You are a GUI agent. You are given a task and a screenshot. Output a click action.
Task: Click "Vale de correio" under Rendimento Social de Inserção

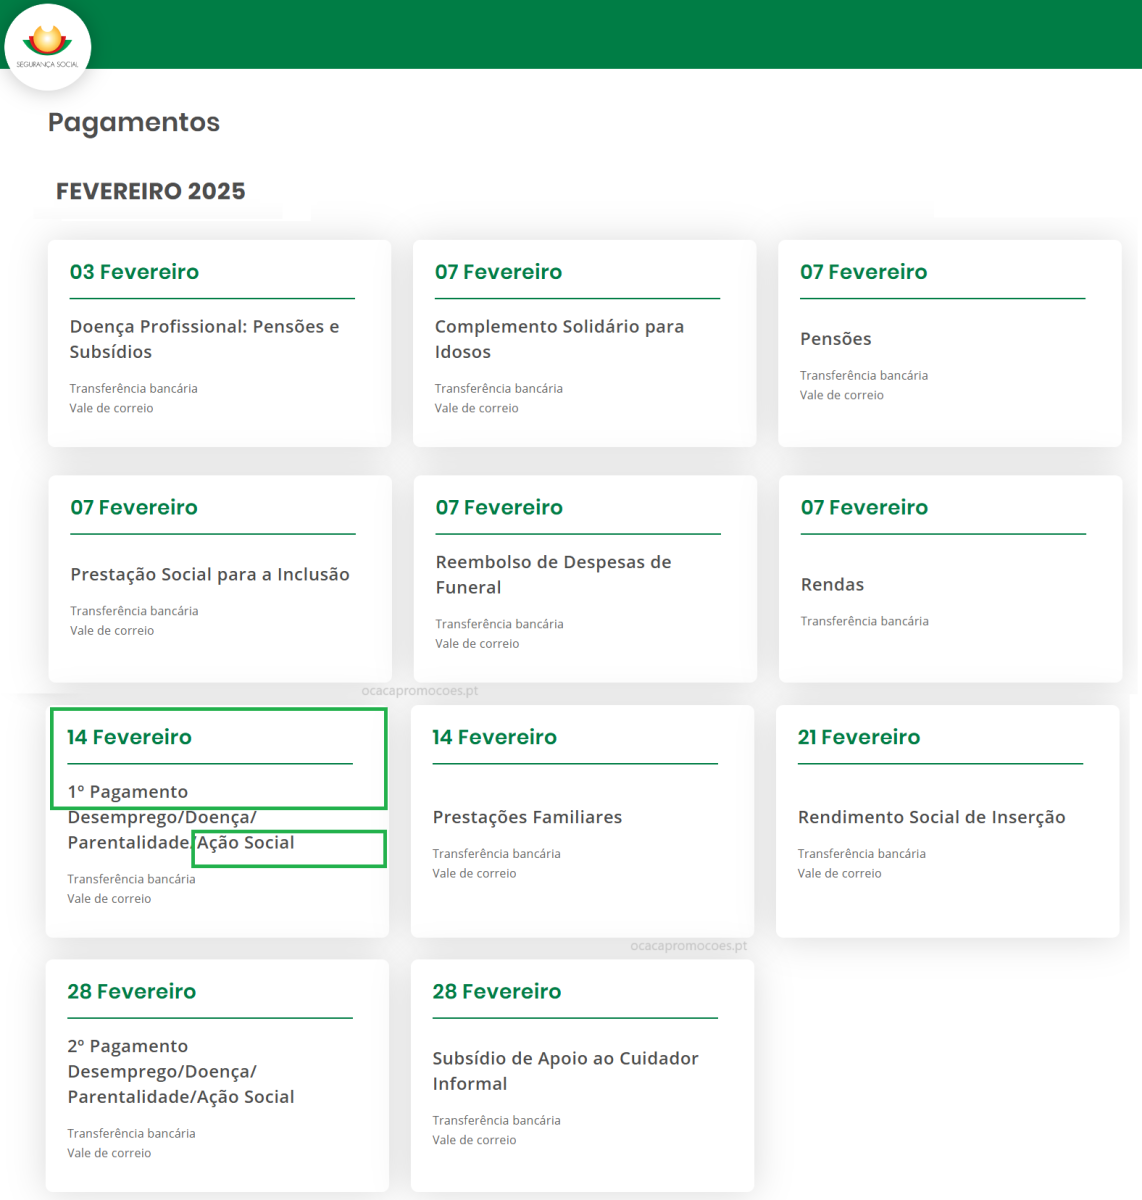pyautogui.click(x=839, y=874)
